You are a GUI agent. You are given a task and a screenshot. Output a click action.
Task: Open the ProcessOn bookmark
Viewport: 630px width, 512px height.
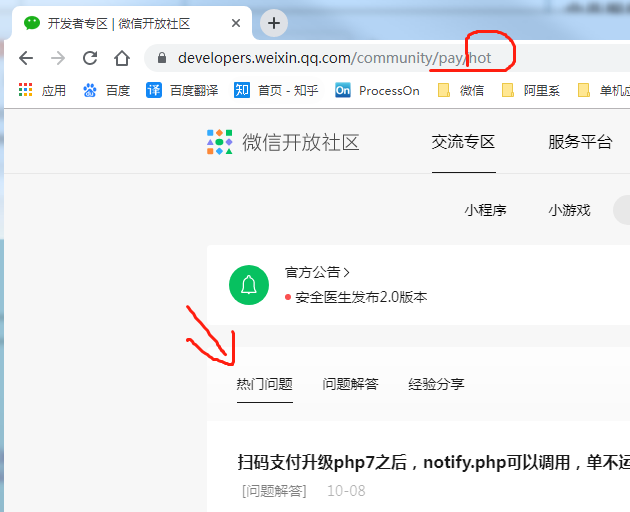tap(377, 90)
